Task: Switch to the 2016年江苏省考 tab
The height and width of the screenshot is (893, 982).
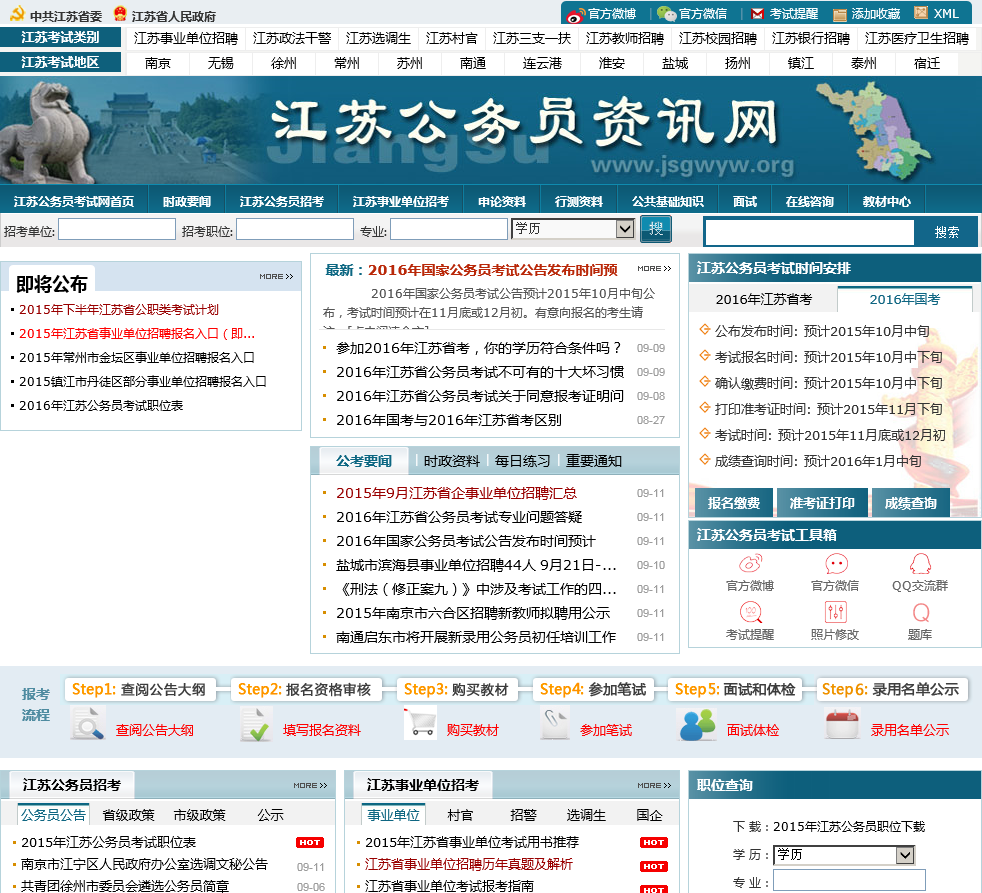Action: (763, 299)
